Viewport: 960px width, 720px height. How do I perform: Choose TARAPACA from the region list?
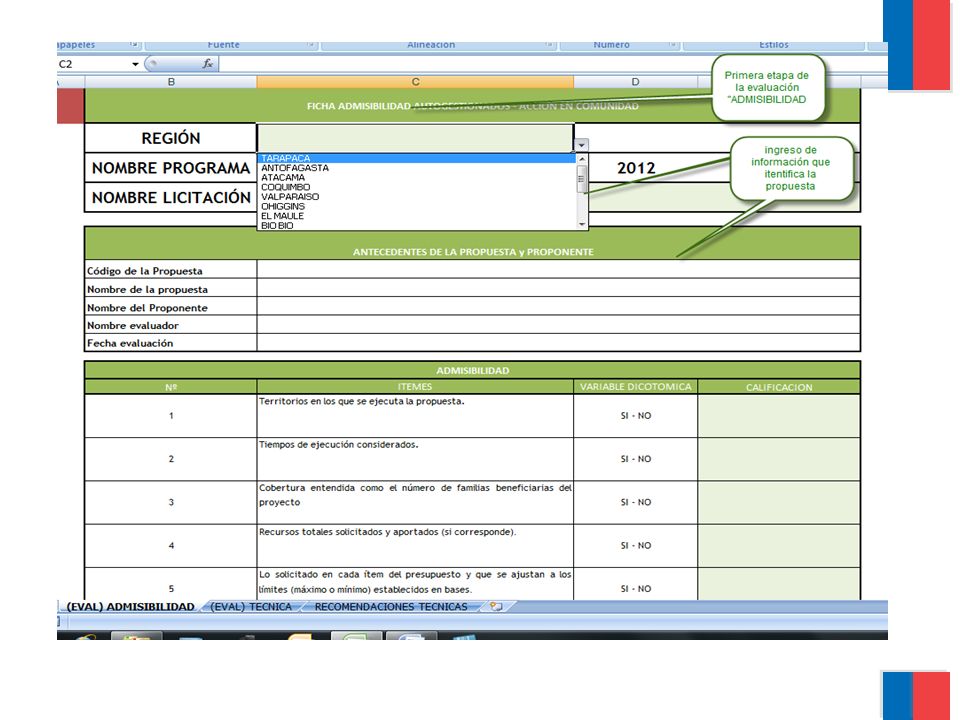point(416,158)
